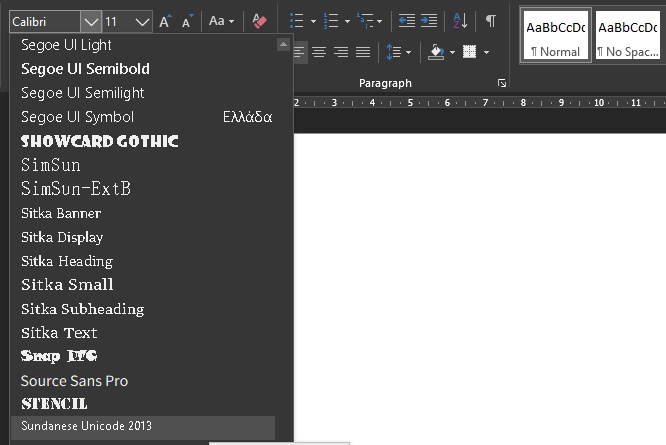
Task: Sort text with the A-Z icon
Action: point(459,21)
